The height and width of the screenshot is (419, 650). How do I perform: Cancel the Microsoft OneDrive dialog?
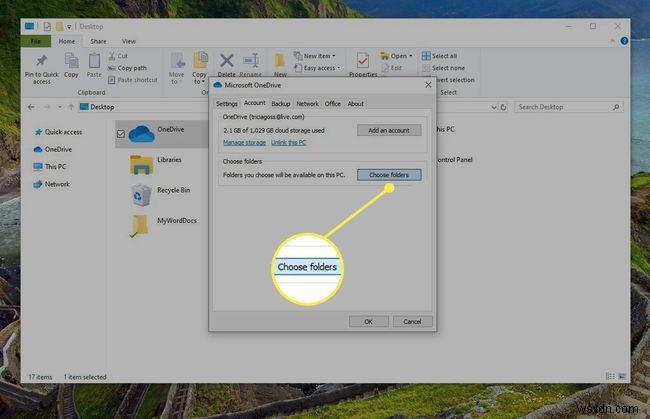[x=412, y=322]
